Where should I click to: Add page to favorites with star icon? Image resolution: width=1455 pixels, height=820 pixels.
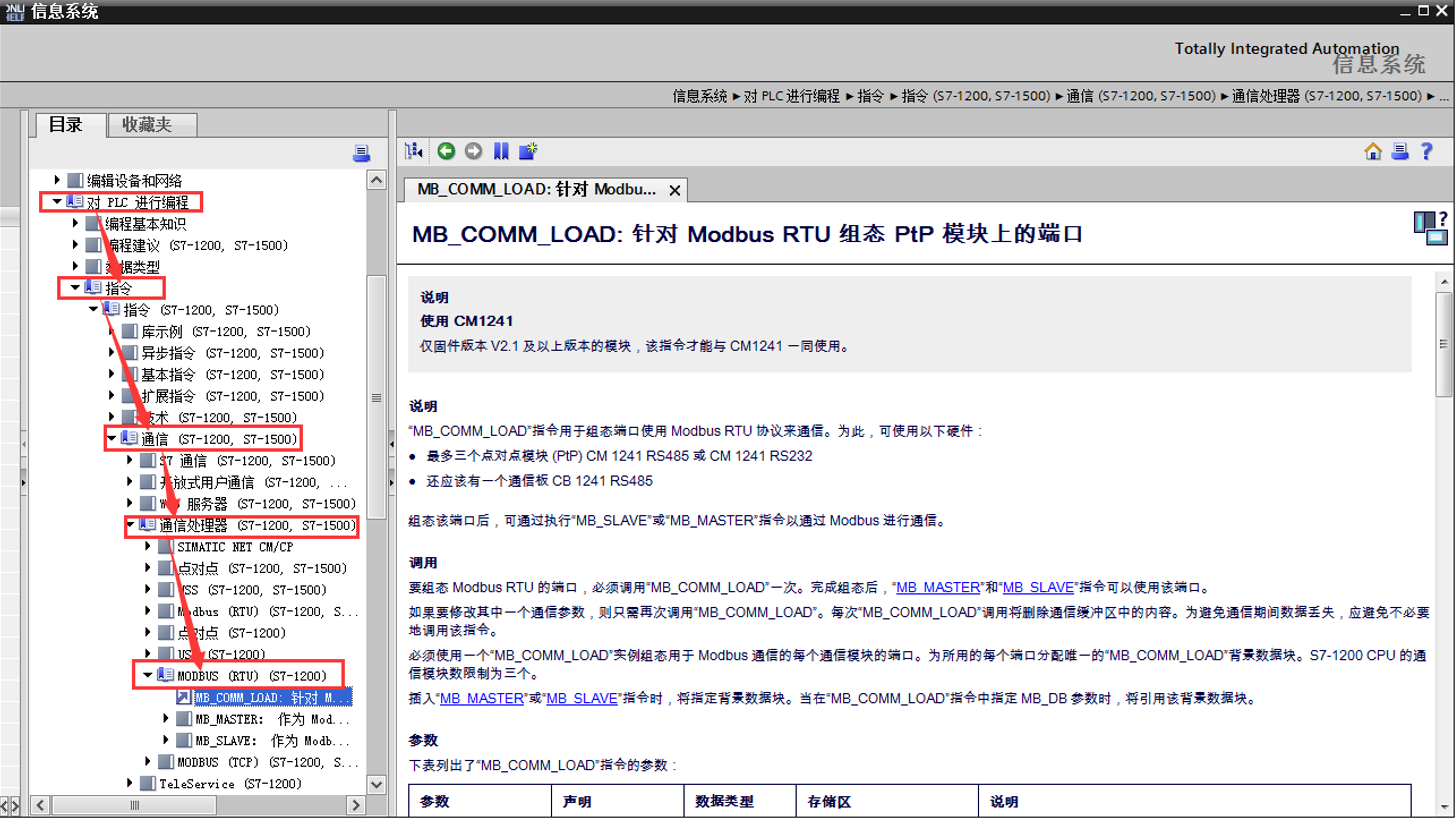(x=528, y=151)
